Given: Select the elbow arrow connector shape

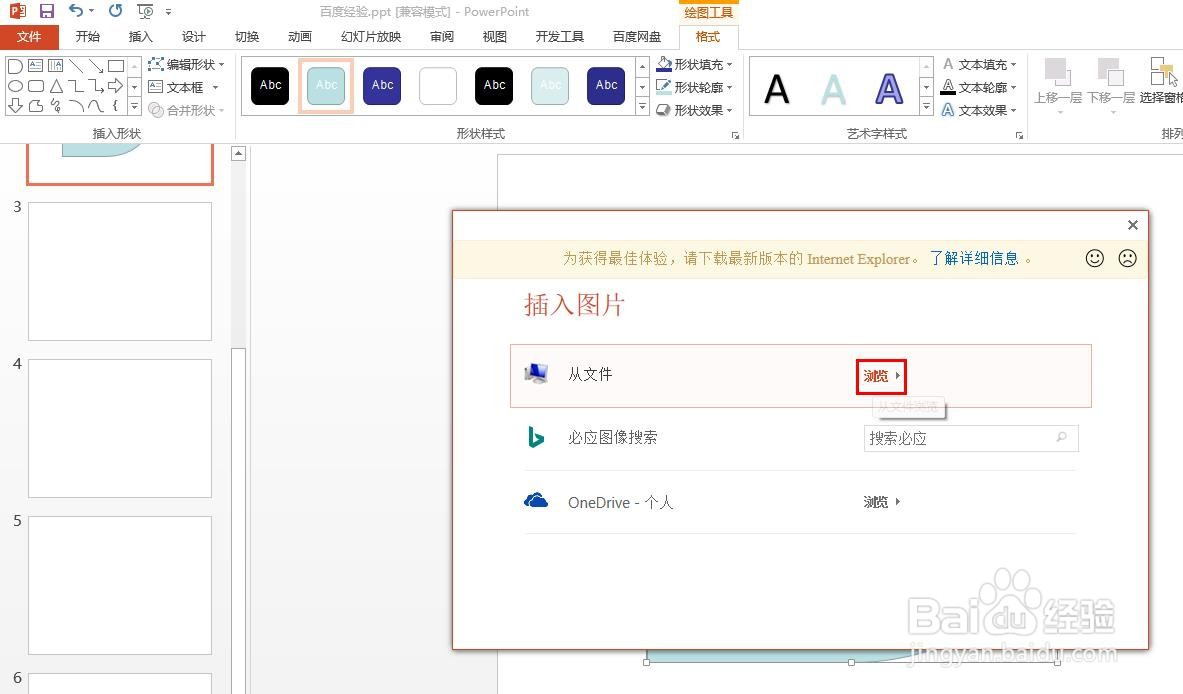Looking at the screenshot, I should (x=95, y=86).
